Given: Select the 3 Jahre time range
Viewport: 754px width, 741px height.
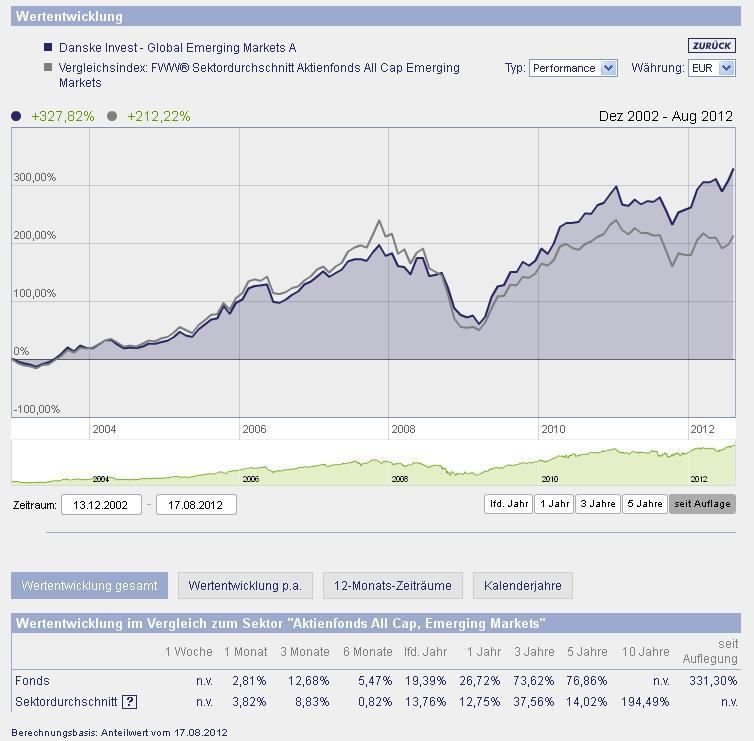Looking at the screenshot, I should [597, 504].
